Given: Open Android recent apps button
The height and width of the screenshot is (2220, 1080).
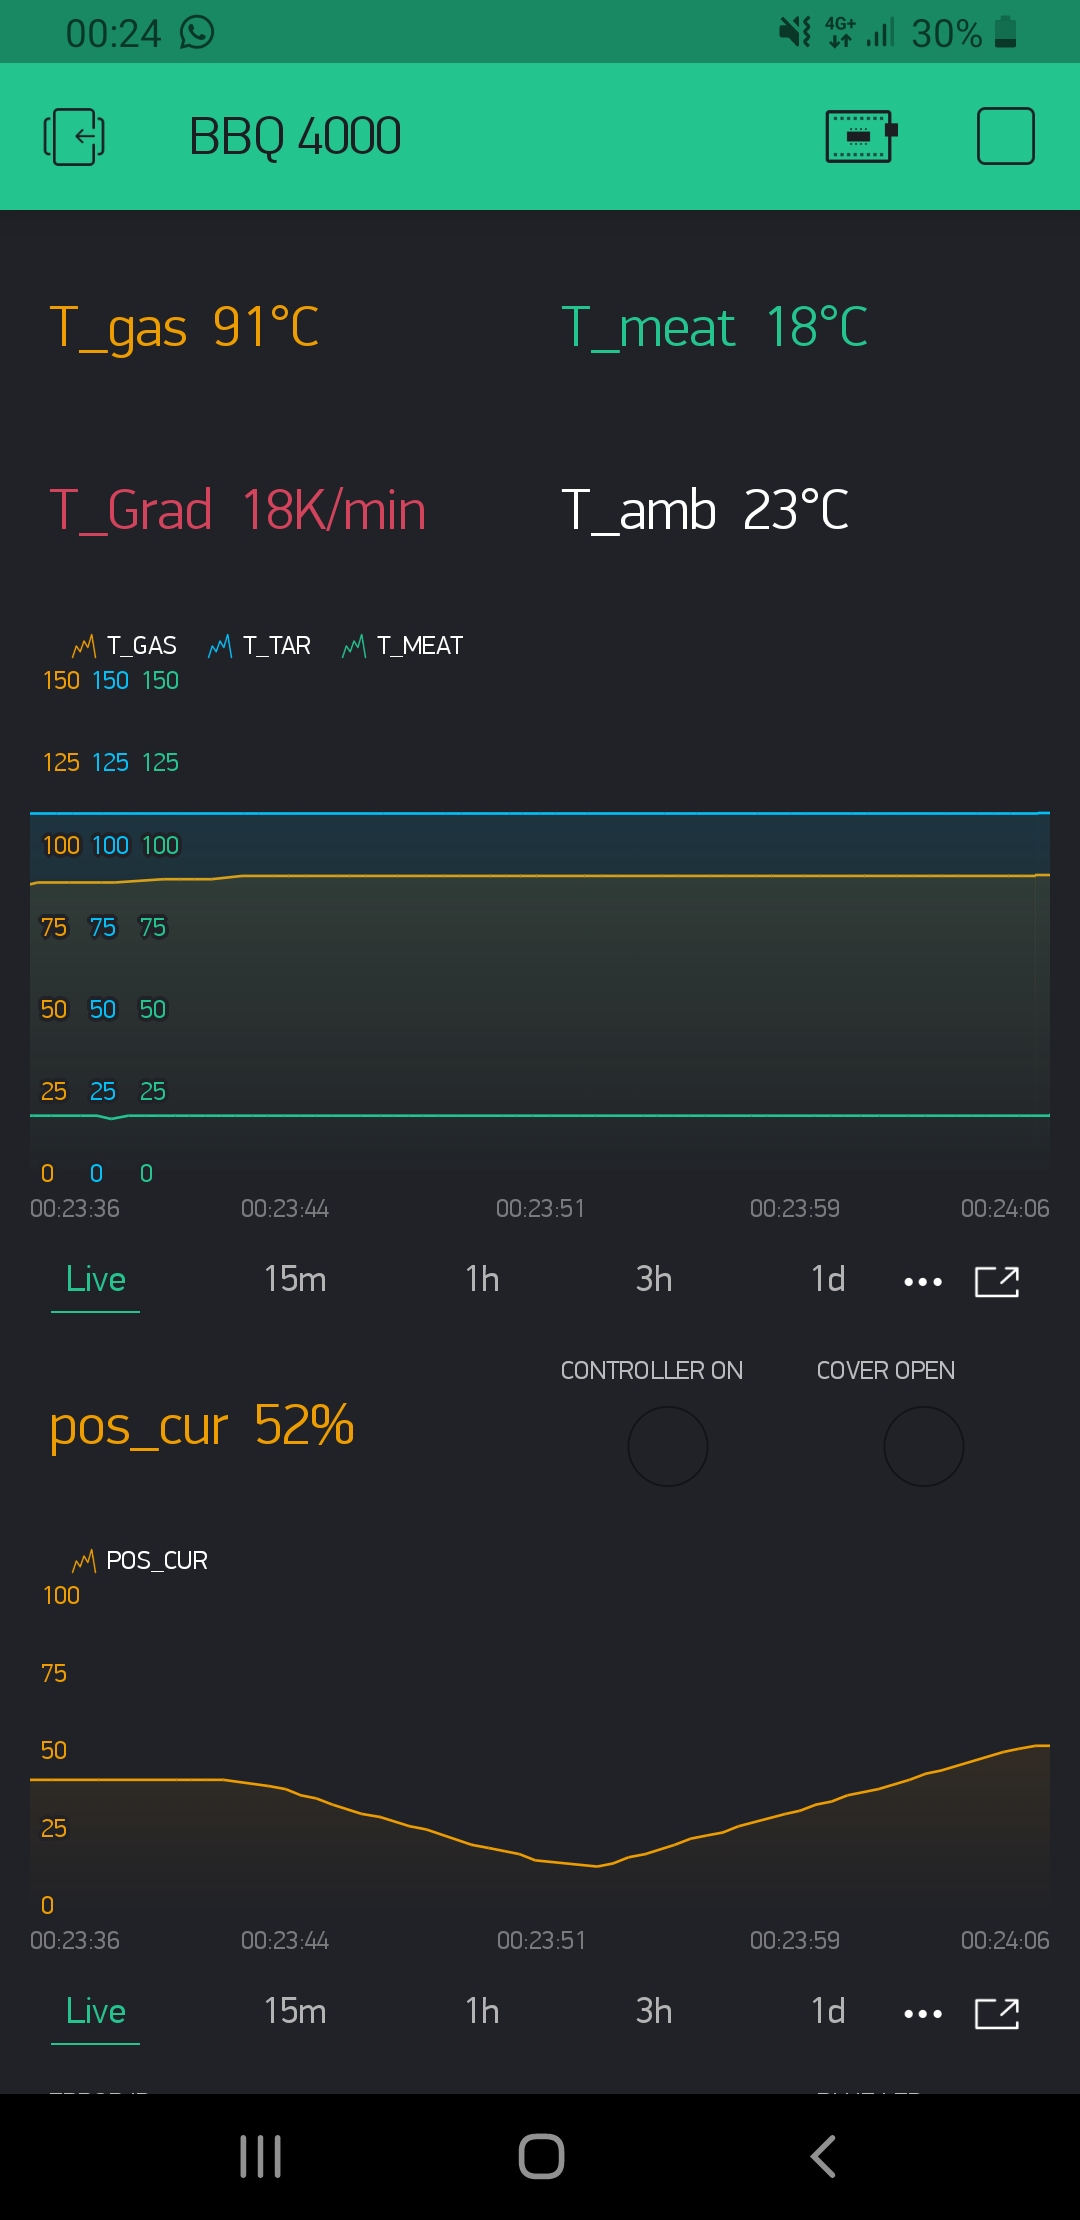Looking at the screenshot, I should tap(260, 2156).
